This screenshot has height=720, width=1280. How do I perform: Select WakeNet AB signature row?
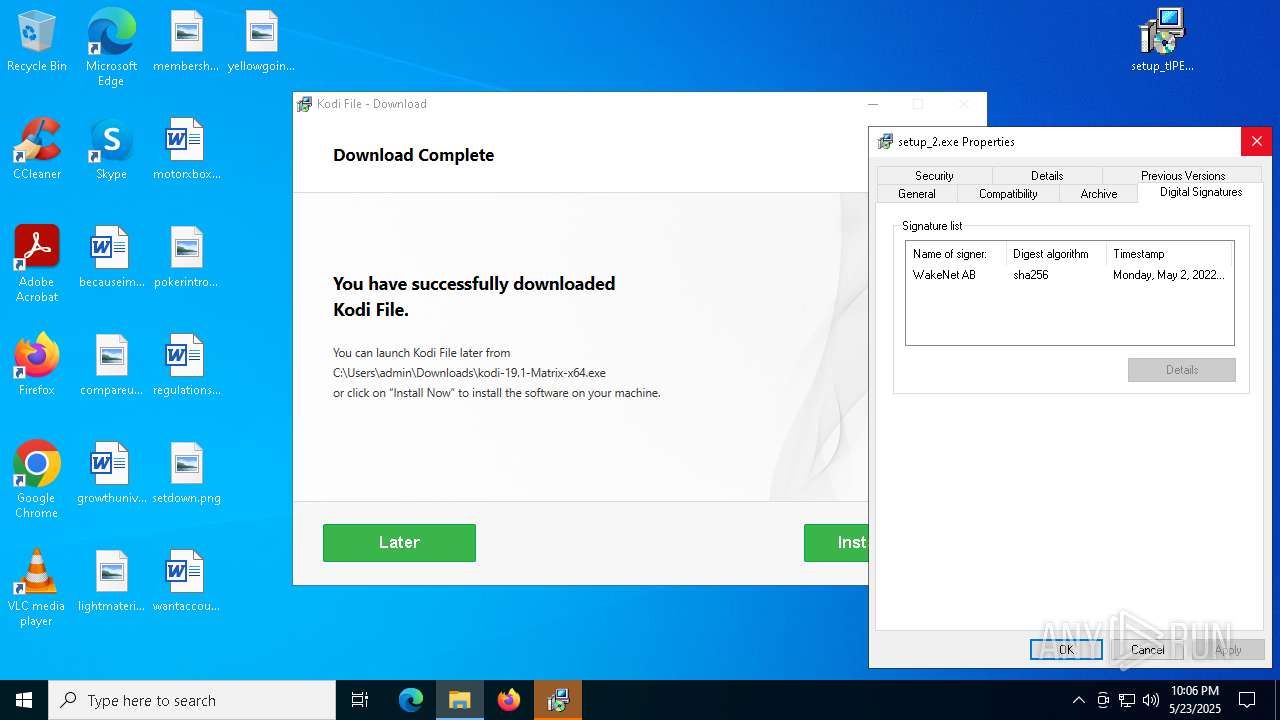tap(1069, 275)
